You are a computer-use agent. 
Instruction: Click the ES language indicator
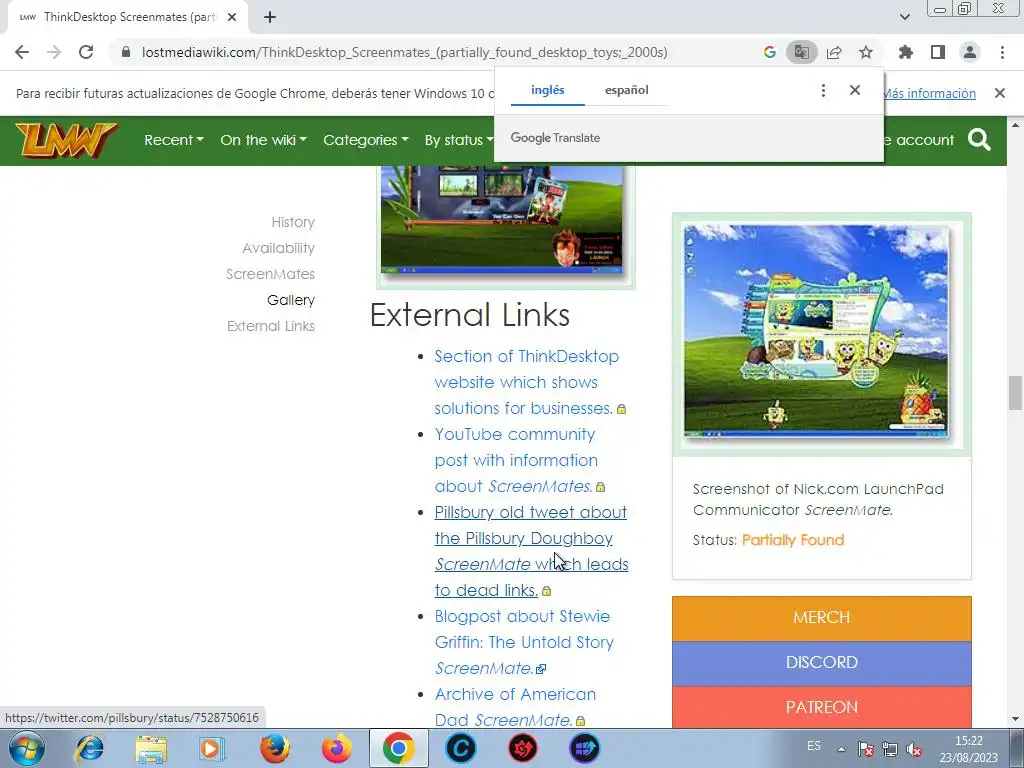coord(814,746)
